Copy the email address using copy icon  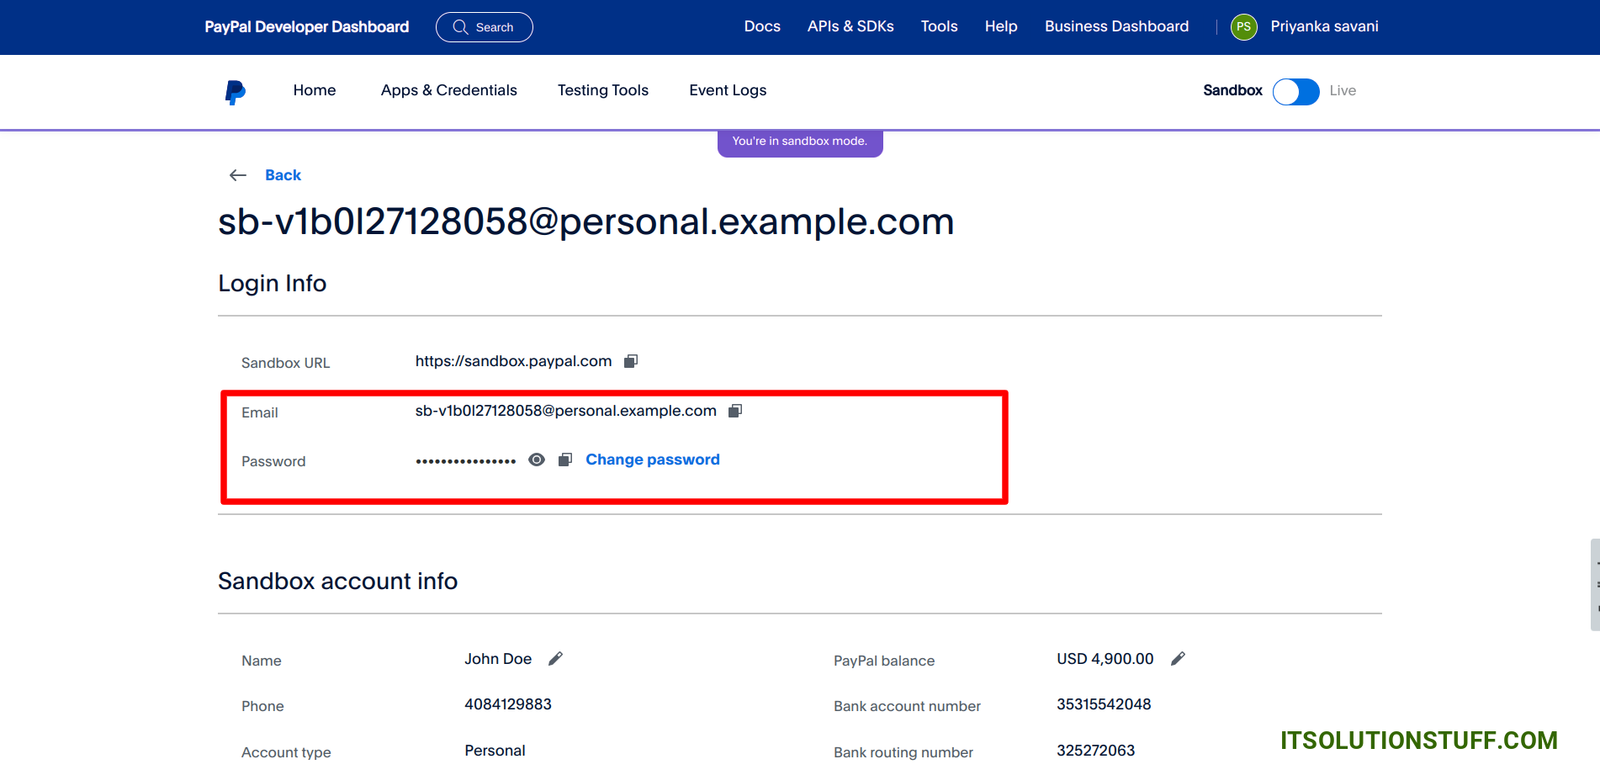click(735, 411)
